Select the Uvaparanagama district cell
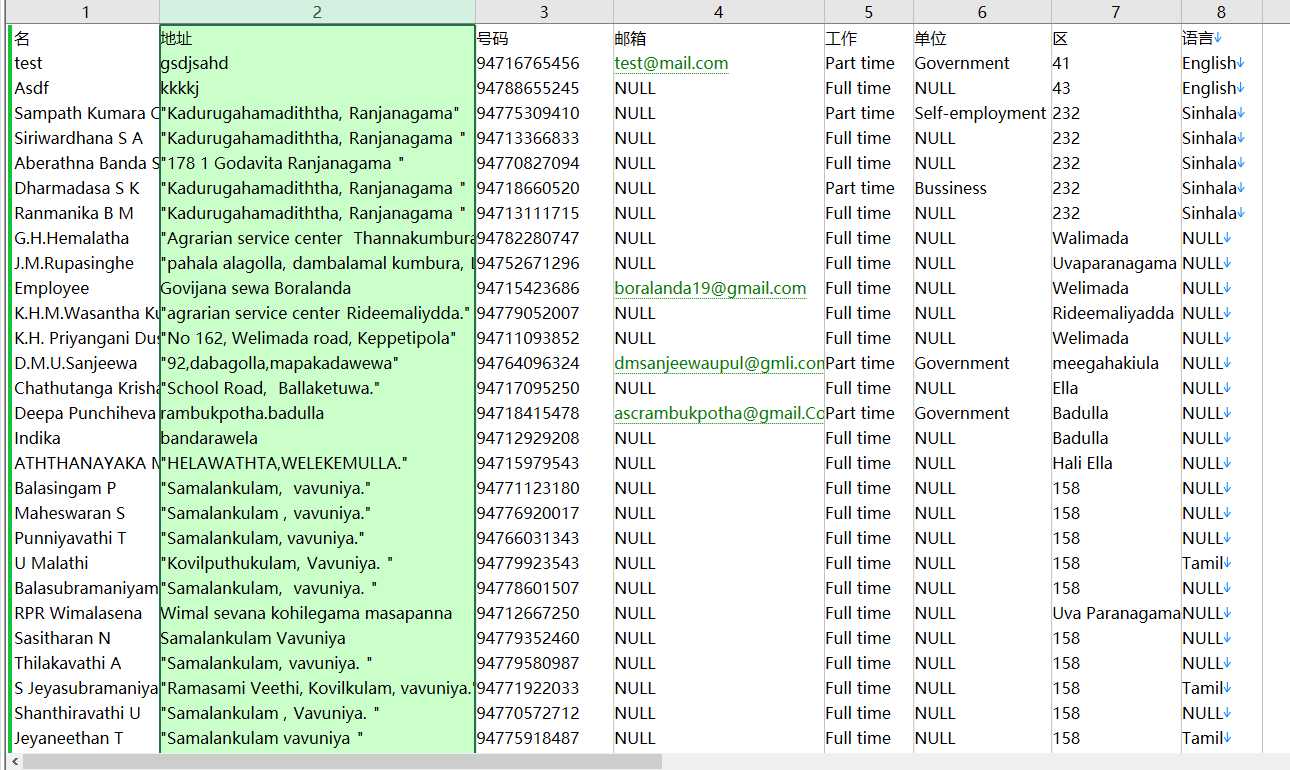The width and height of the screenshot is (1290, 770). coord(1116,263)
